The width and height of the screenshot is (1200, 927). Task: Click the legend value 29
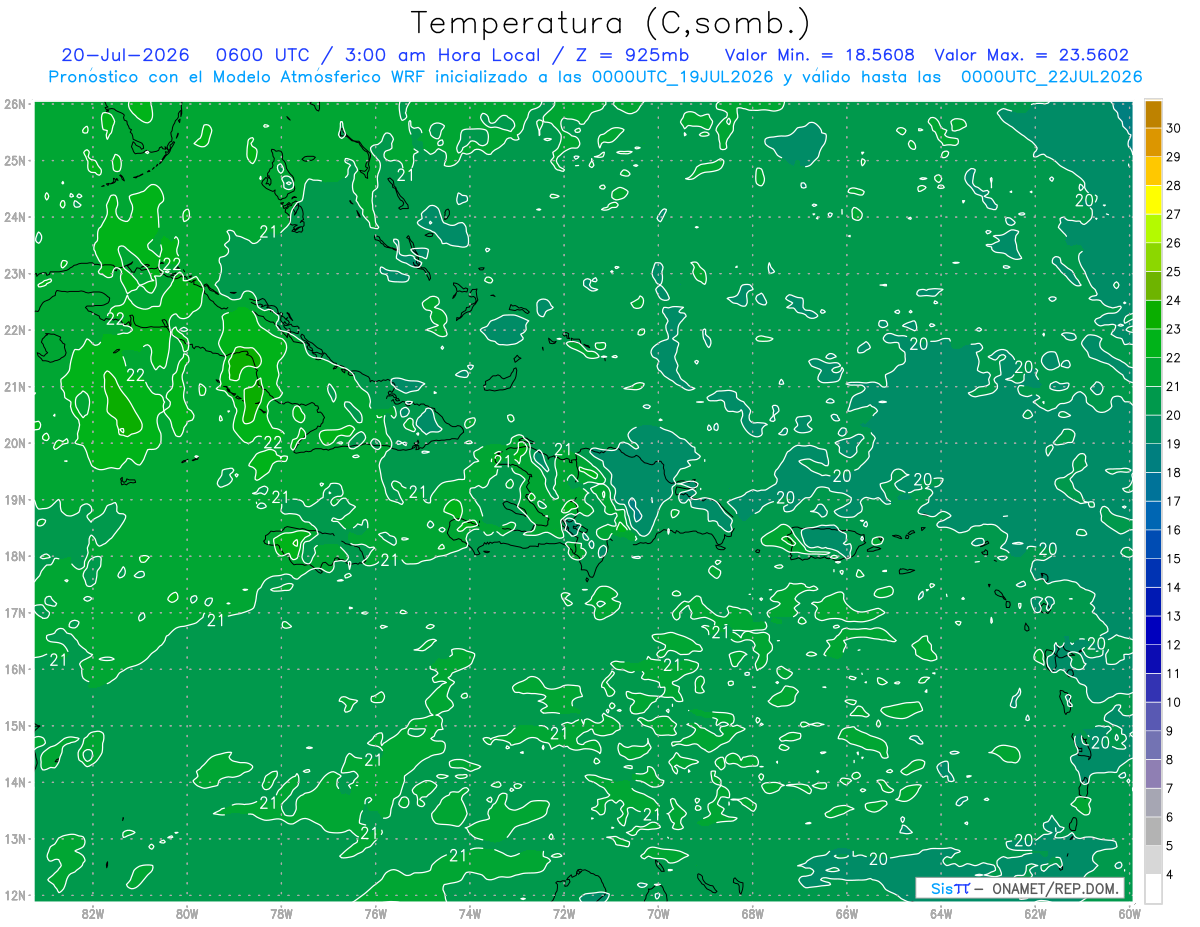[x=1174, y=157]
